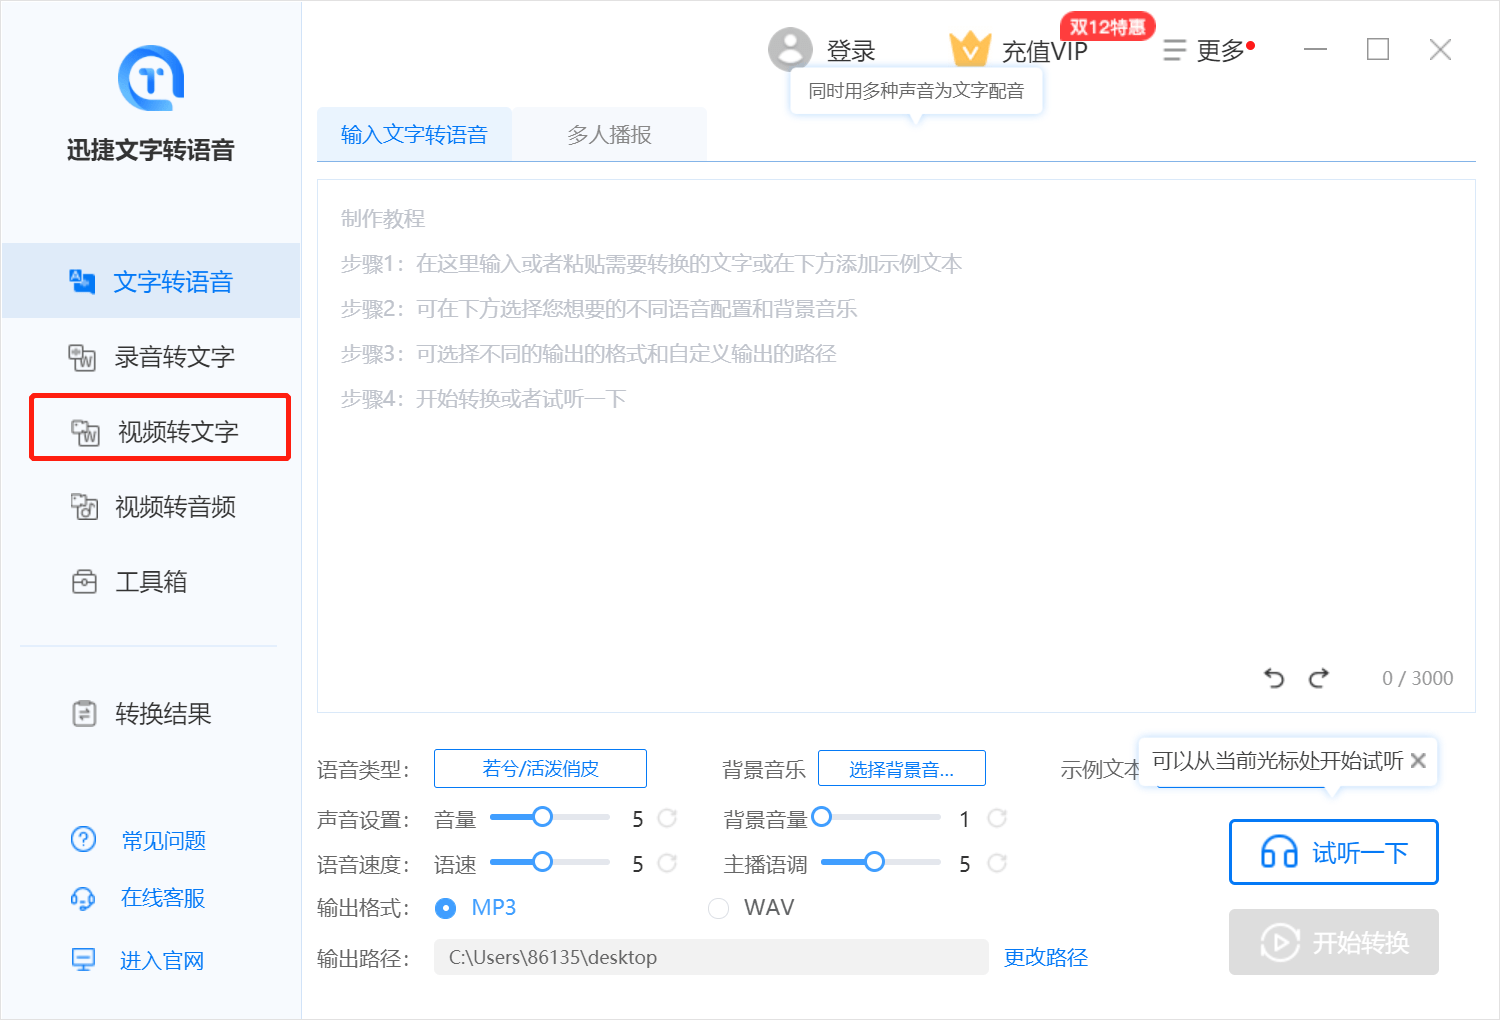1500x1020 pixels.
Task: Reset 音量 with its refresh icon
Action: pos(667,818)
